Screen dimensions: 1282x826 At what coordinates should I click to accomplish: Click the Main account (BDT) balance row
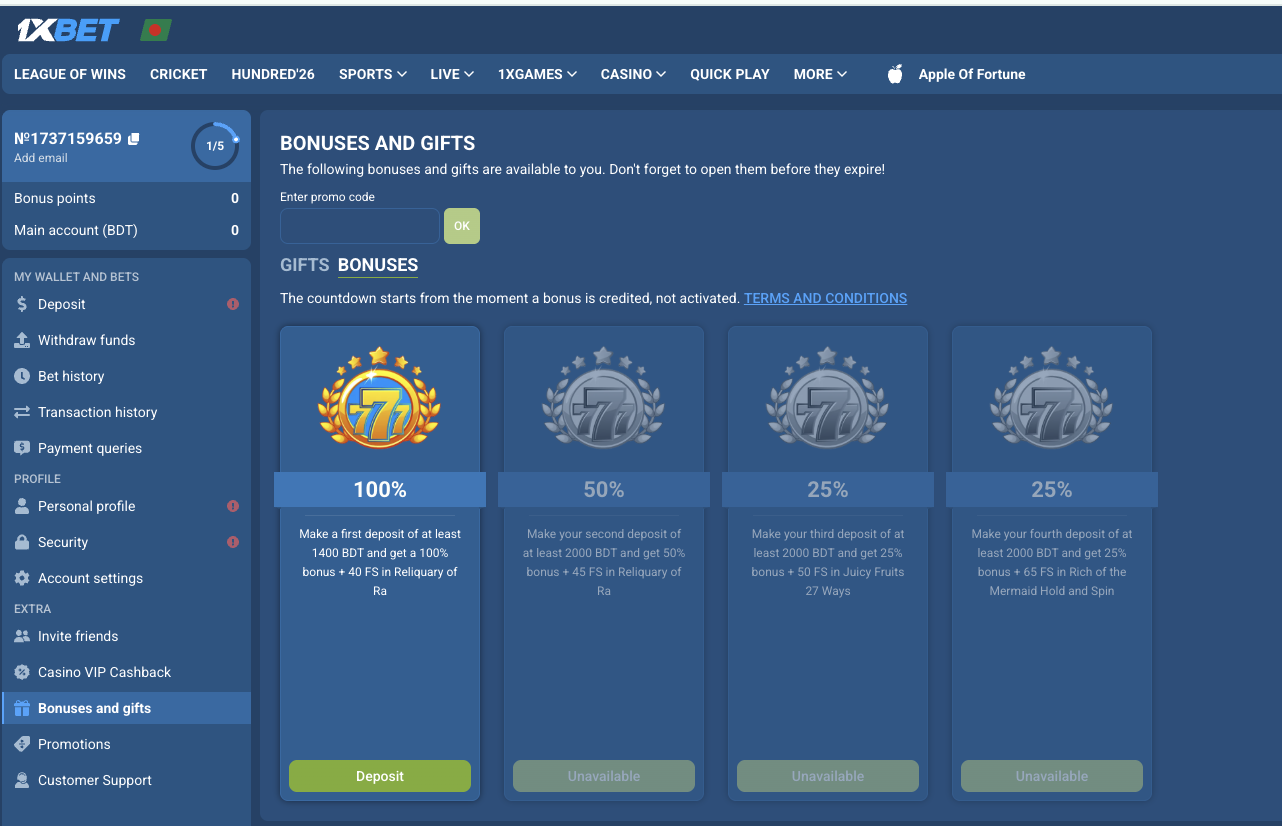(126, 230)
